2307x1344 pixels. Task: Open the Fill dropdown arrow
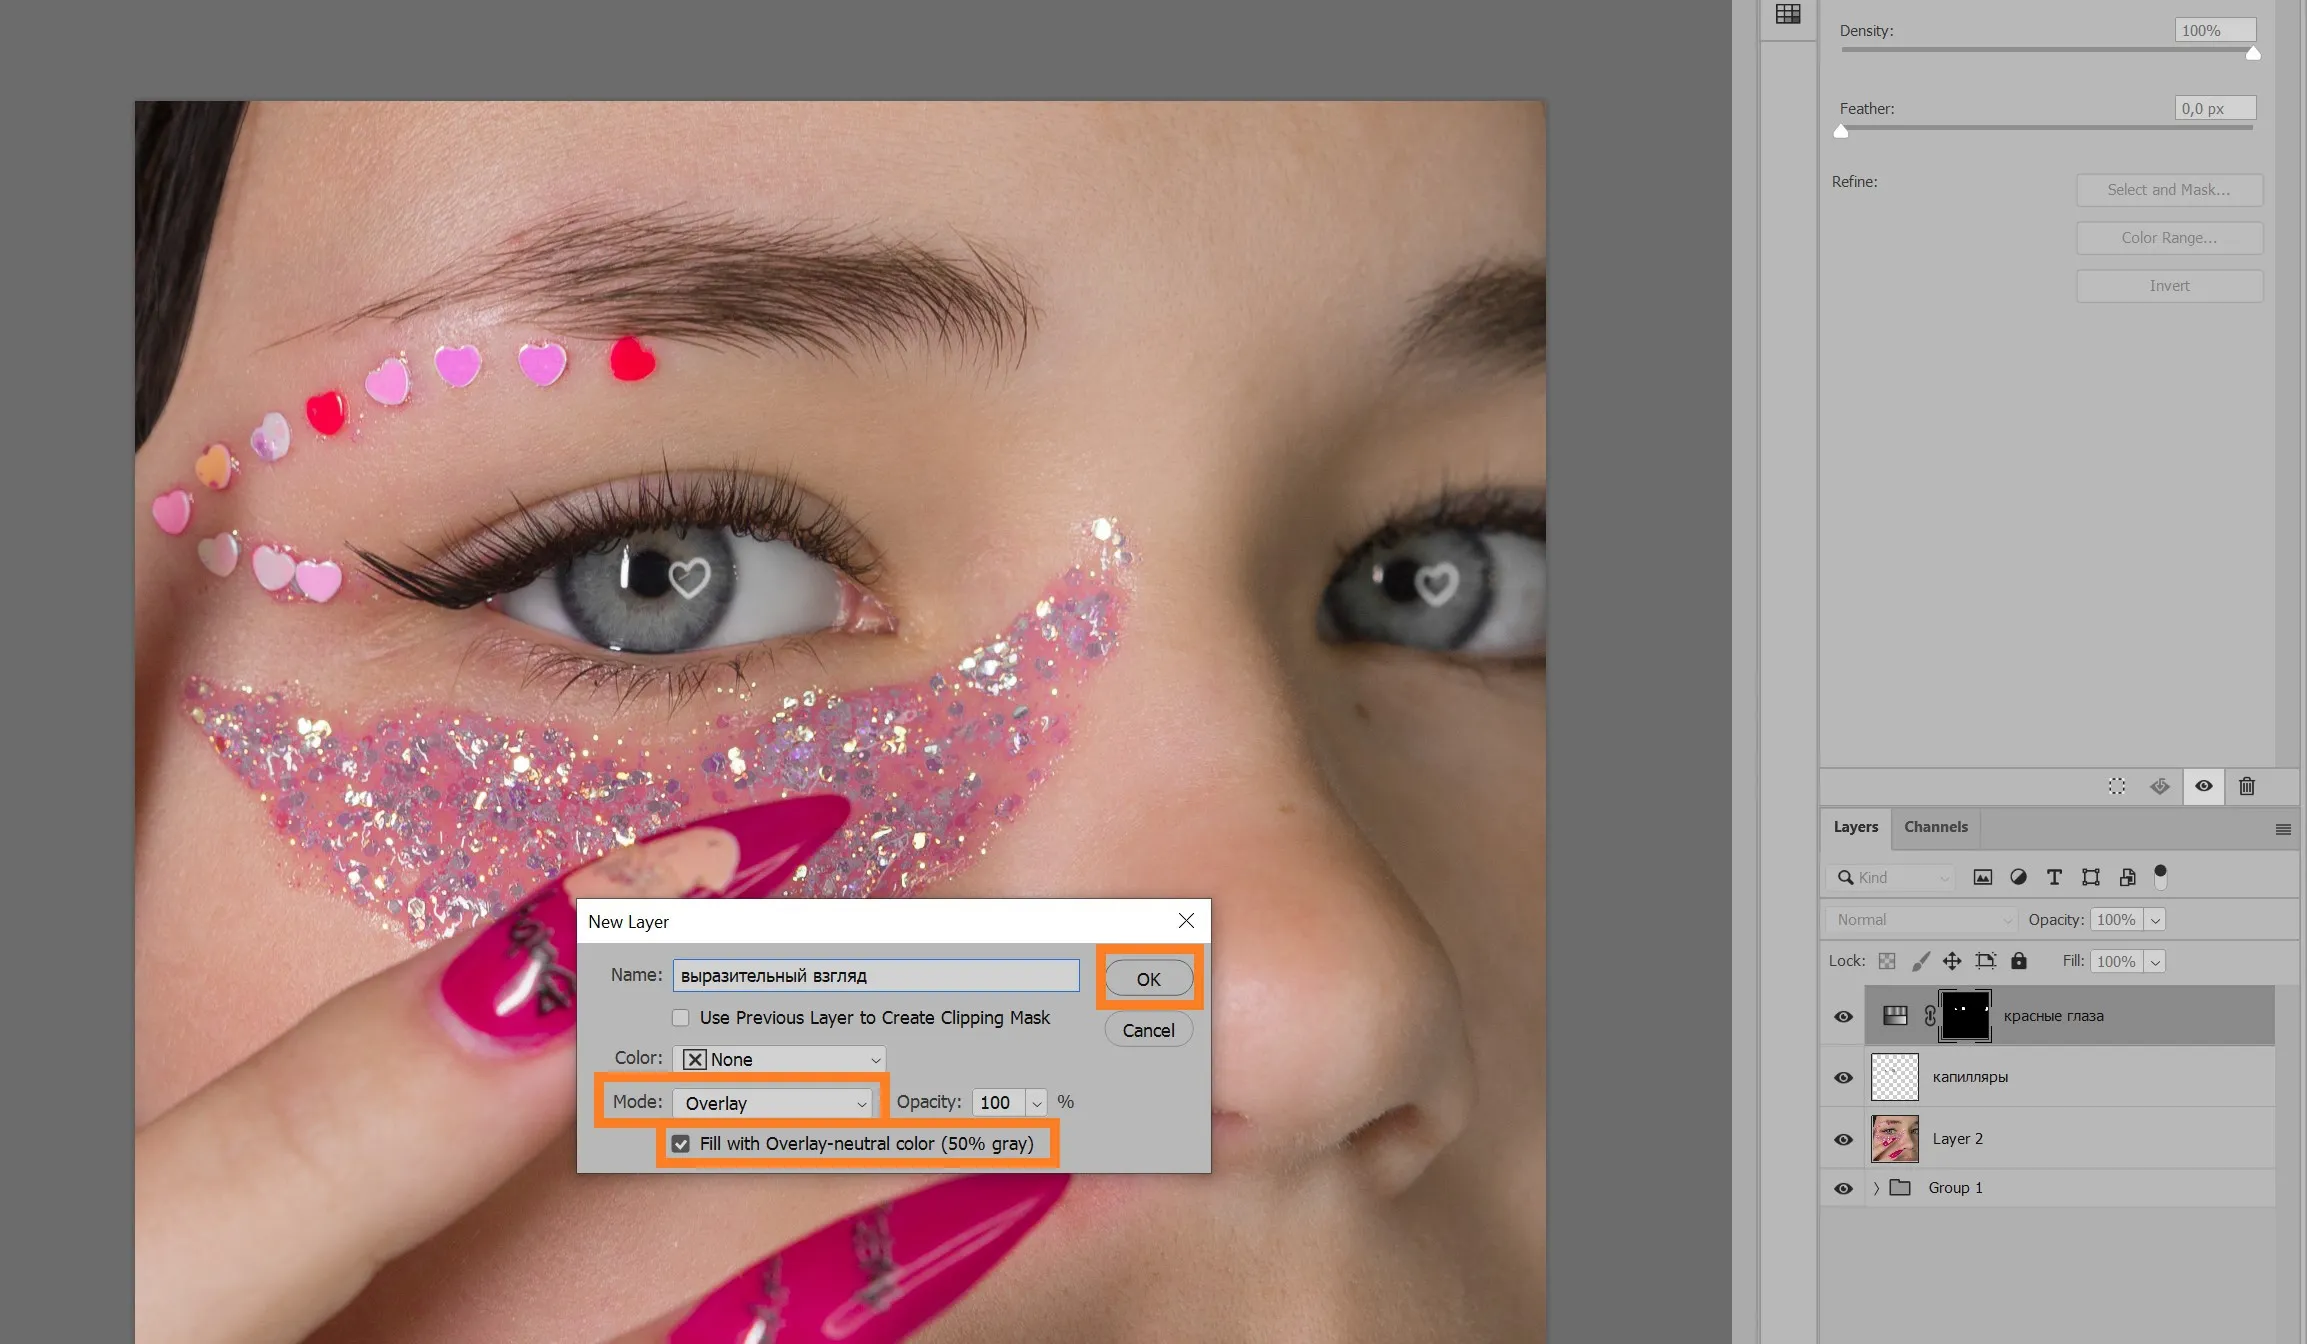tap(2155, 962)
